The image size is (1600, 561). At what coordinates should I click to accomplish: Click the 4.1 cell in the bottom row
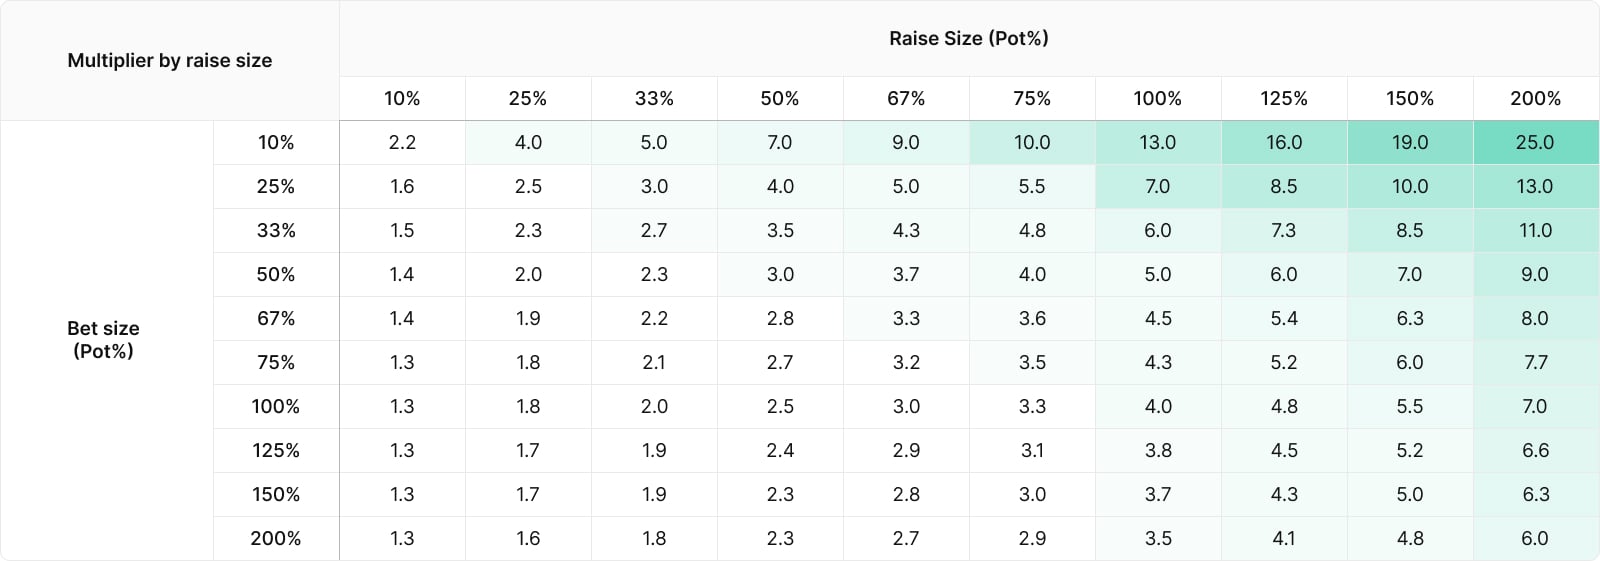point(1284,538)
